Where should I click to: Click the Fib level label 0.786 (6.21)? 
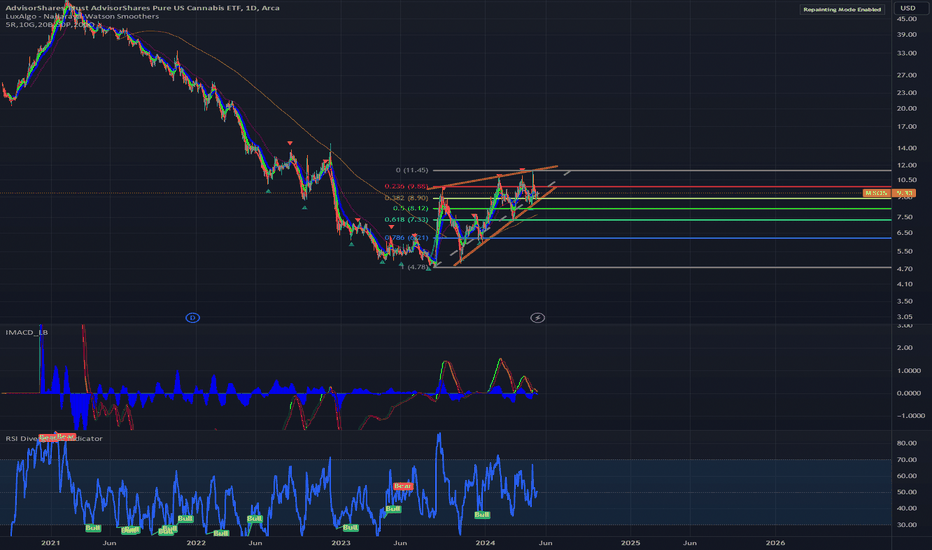point(406,238)
